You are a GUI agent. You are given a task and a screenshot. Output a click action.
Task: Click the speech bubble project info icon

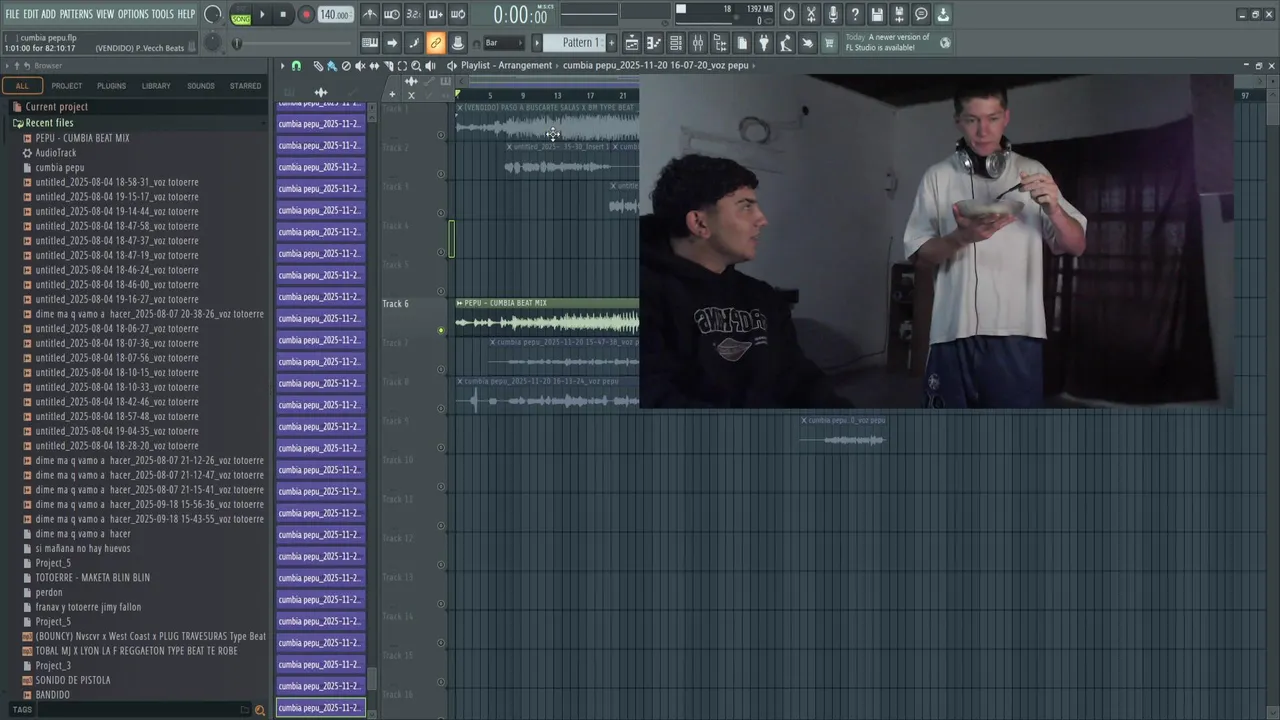(x=921, y=14)
